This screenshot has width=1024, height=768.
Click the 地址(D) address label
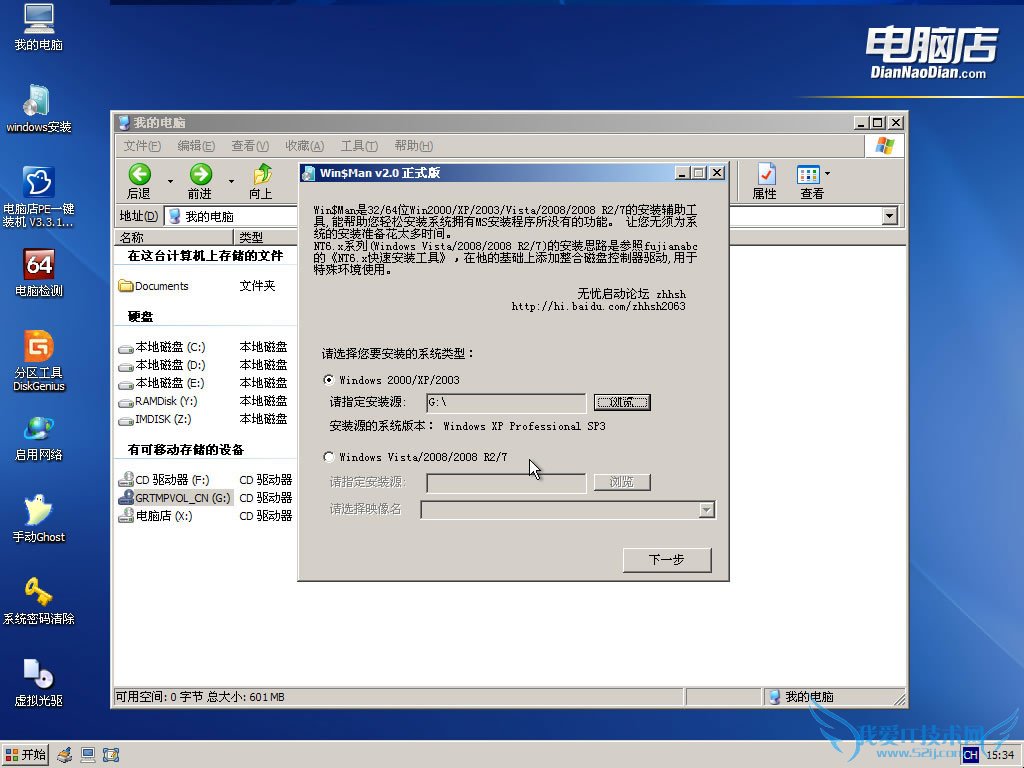point(138,216)
